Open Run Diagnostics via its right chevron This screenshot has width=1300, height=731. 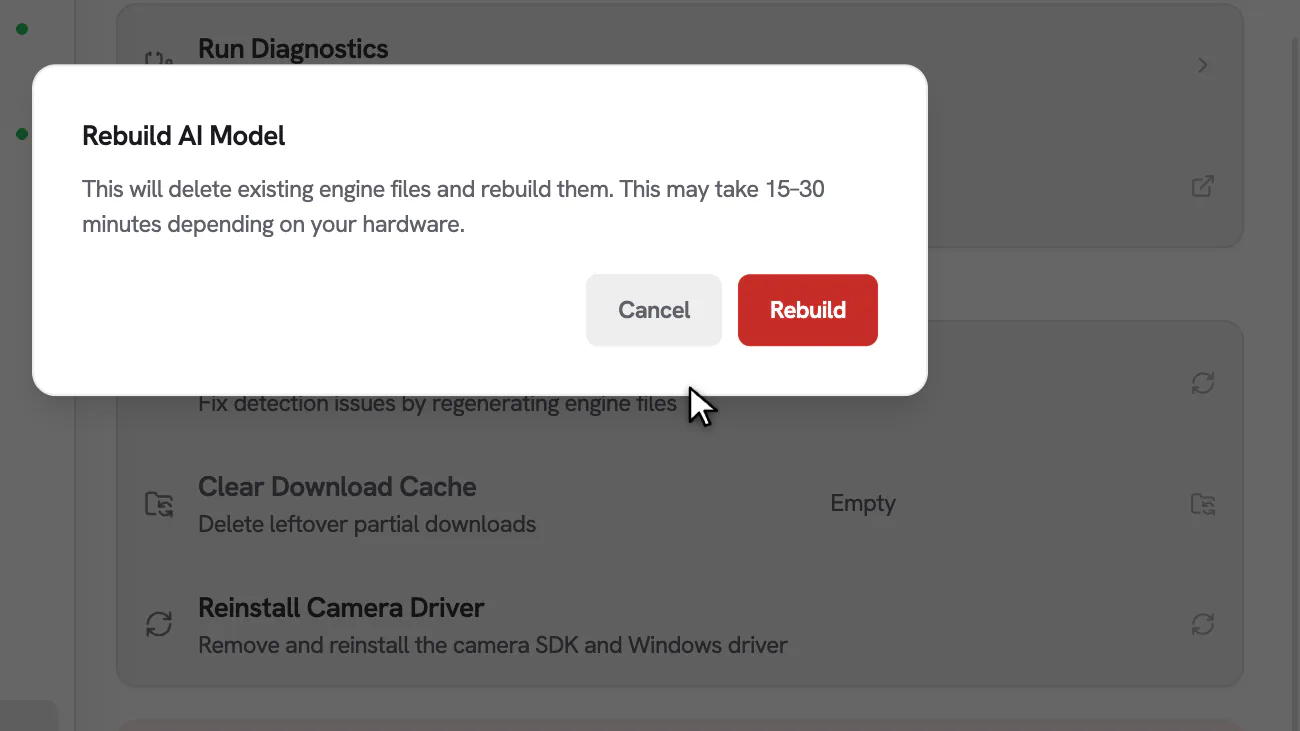pyautogui.click(x=1203, y=66)
